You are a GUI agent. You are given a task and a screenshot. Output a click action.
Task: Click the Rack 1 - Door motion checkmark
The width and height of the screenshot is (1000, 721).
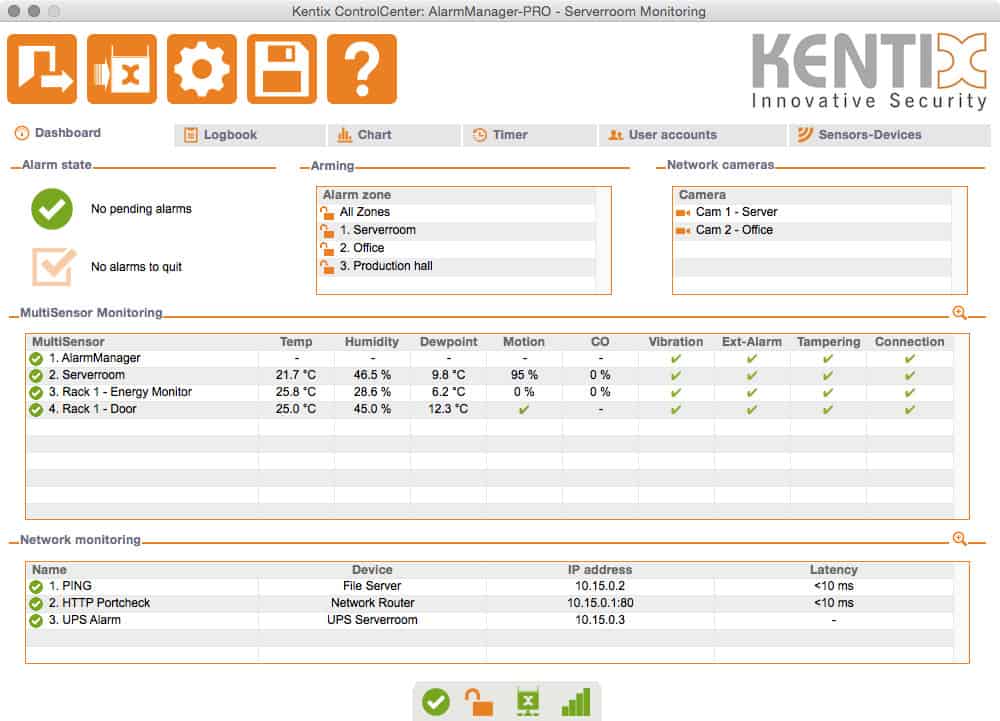[x=524, y=409]
